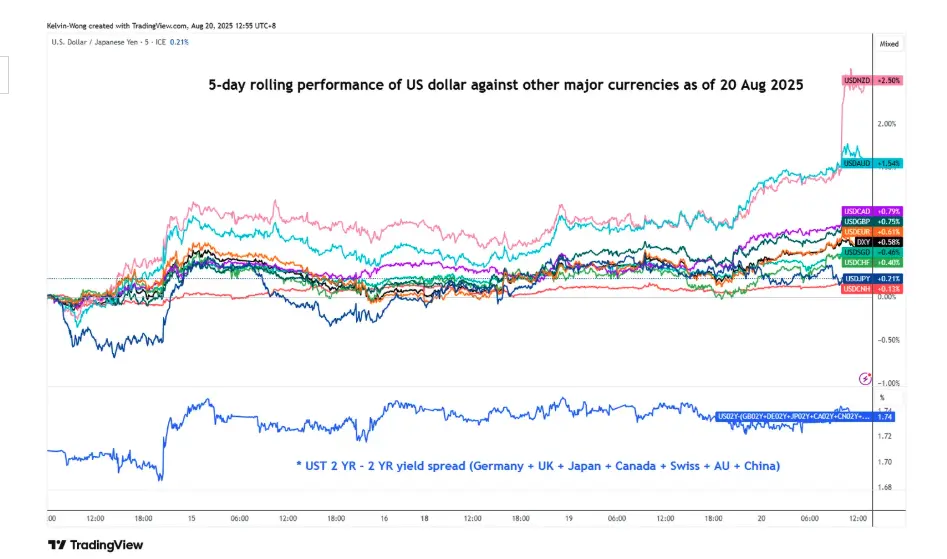947x559 pixels.
Task: Click the purple lightning event icon
Action: (x=865, y=378)
